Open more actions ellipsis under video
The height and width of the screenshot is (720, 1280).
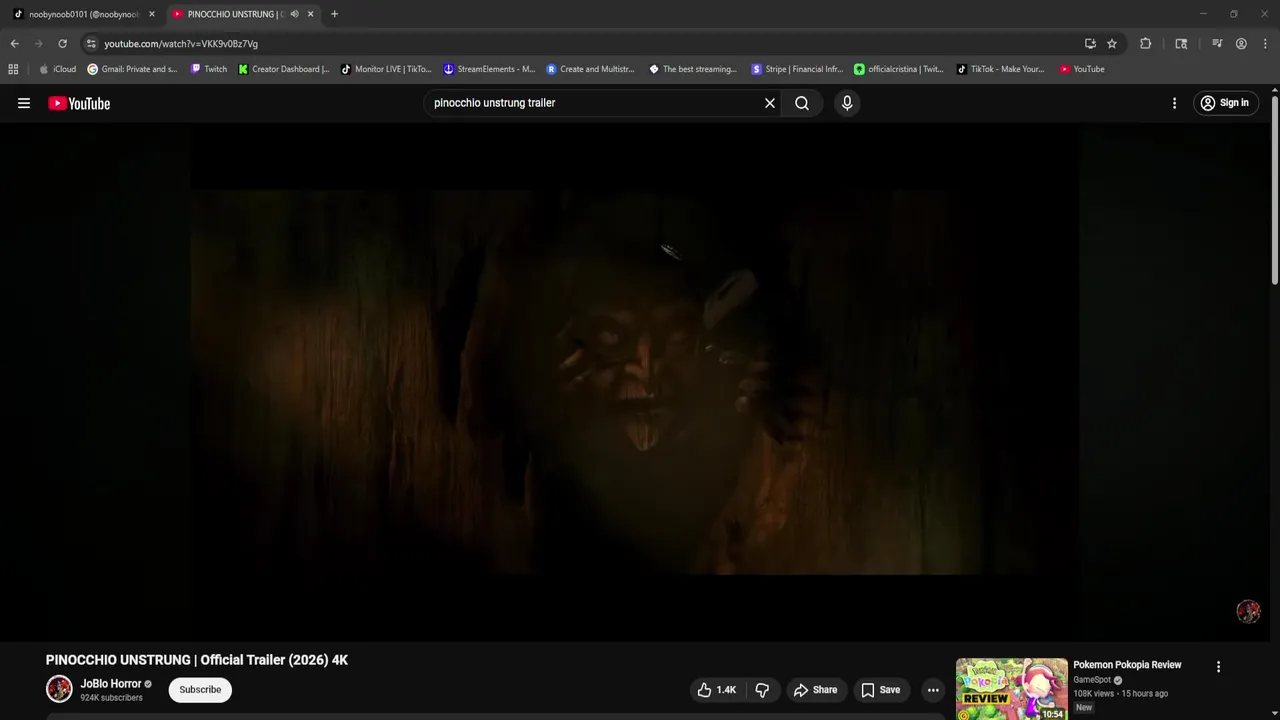click(933, 690)
